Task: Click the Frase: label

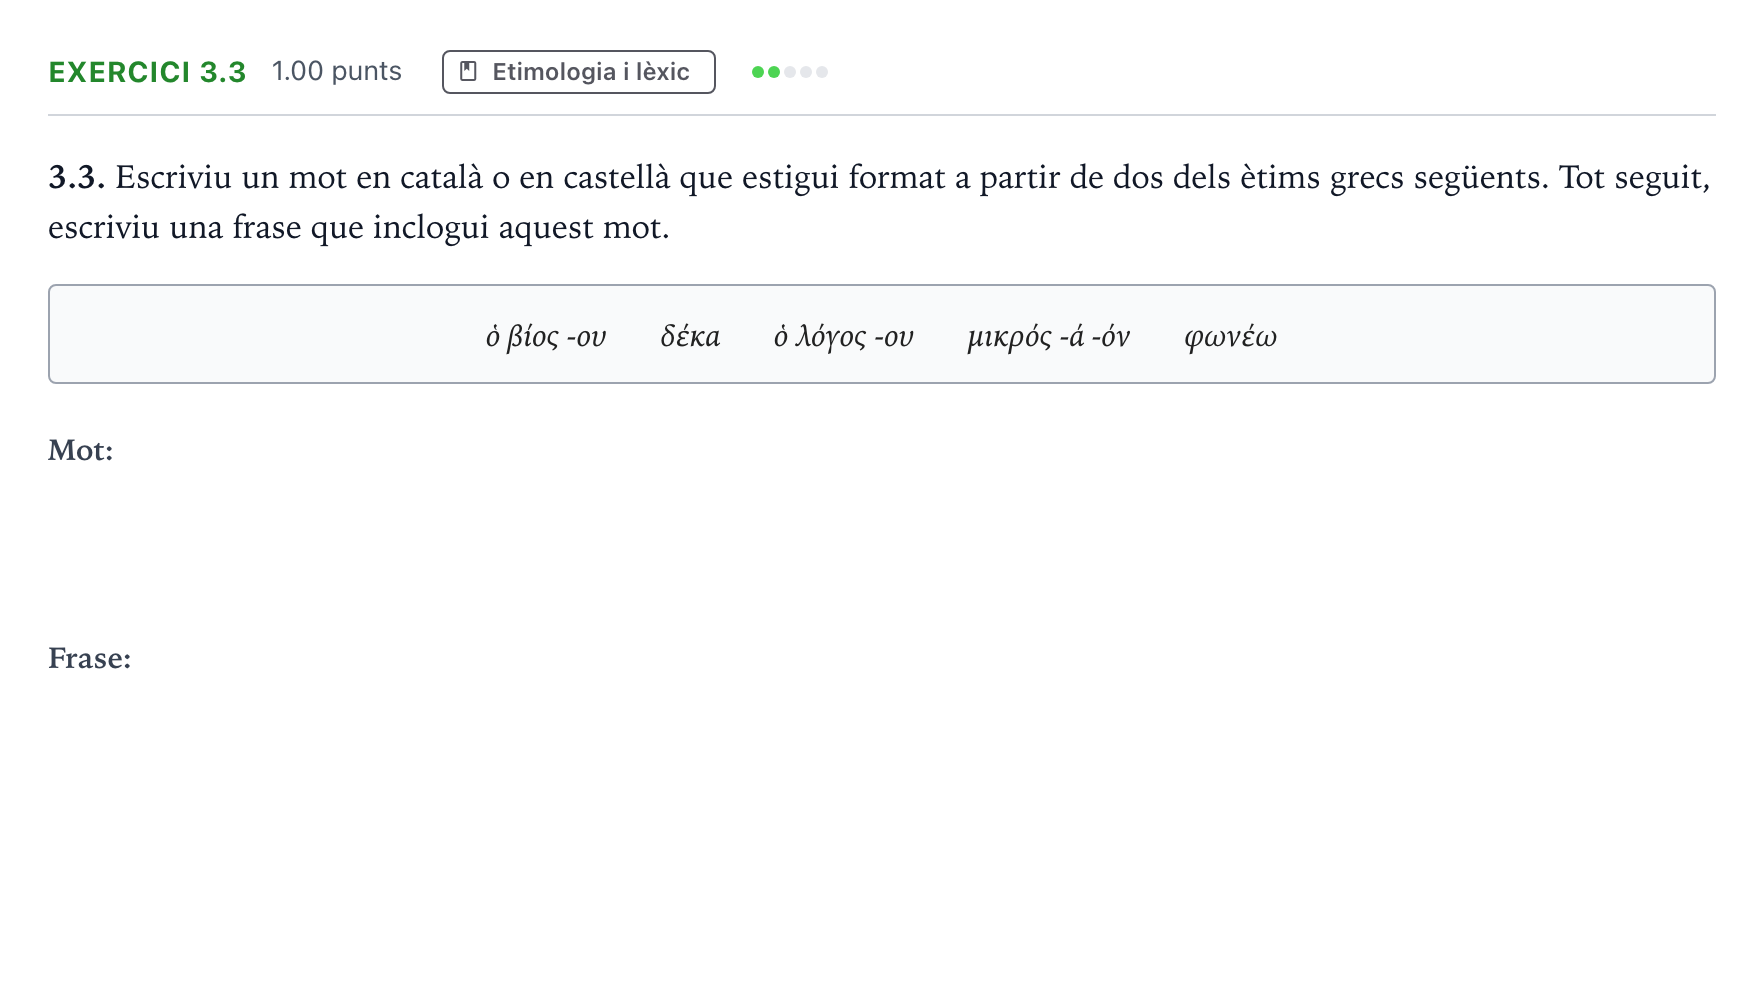Action: pyautogui.click(x=90, y=658)
